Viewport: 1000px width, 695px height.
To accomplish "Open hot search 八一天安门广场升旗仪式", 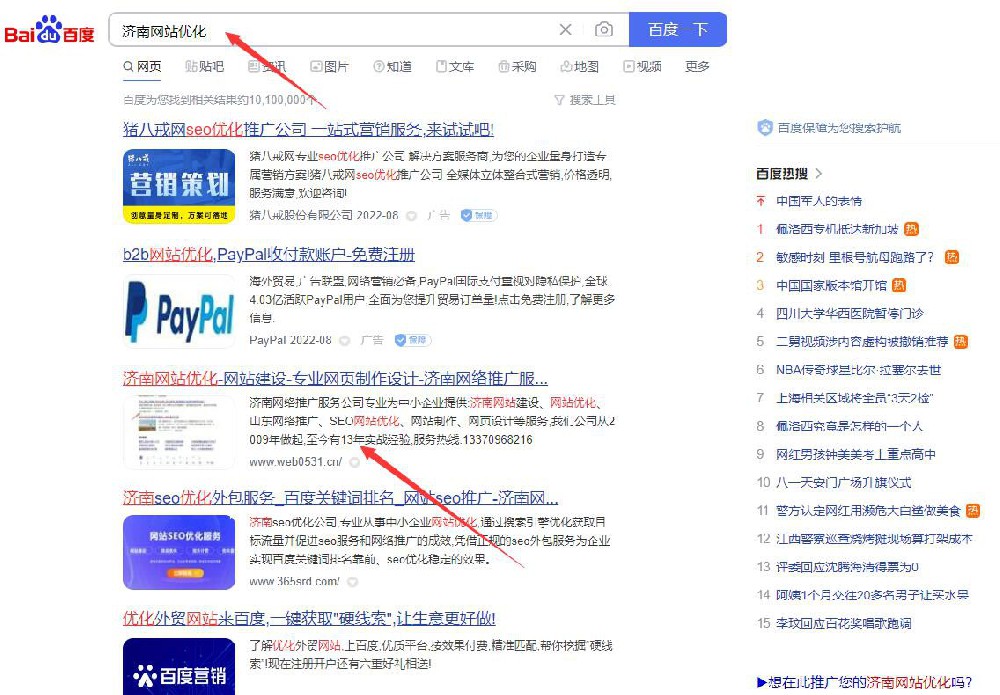I will pyautogui.click(x=844, y=483).
